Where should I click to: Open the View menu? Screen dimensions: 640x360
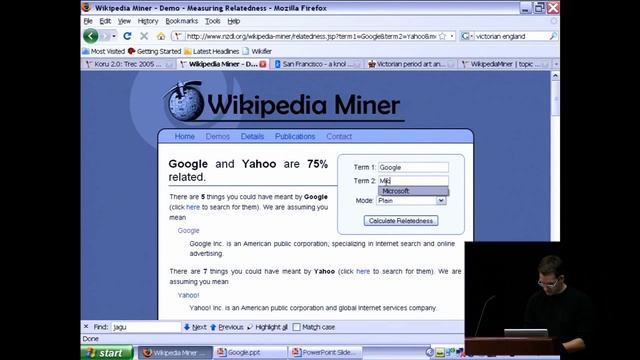click(x=124, y=21)
